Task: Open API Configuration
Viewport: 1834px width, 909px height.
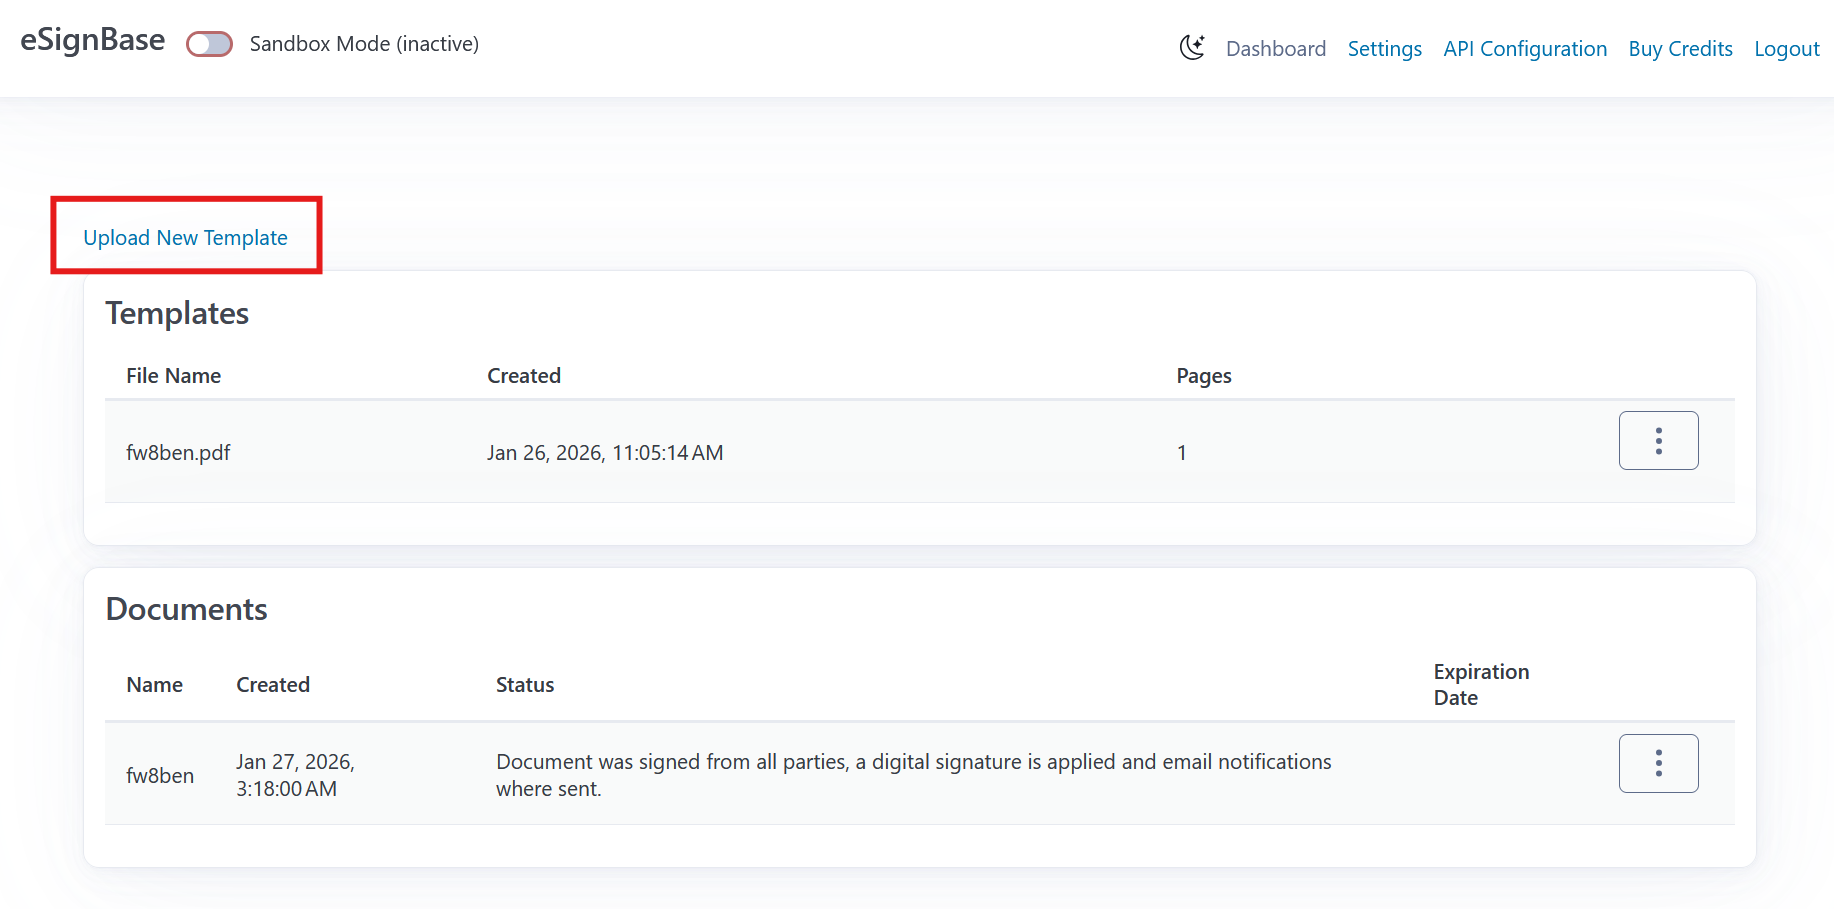Action: [x=1524, y=48]
